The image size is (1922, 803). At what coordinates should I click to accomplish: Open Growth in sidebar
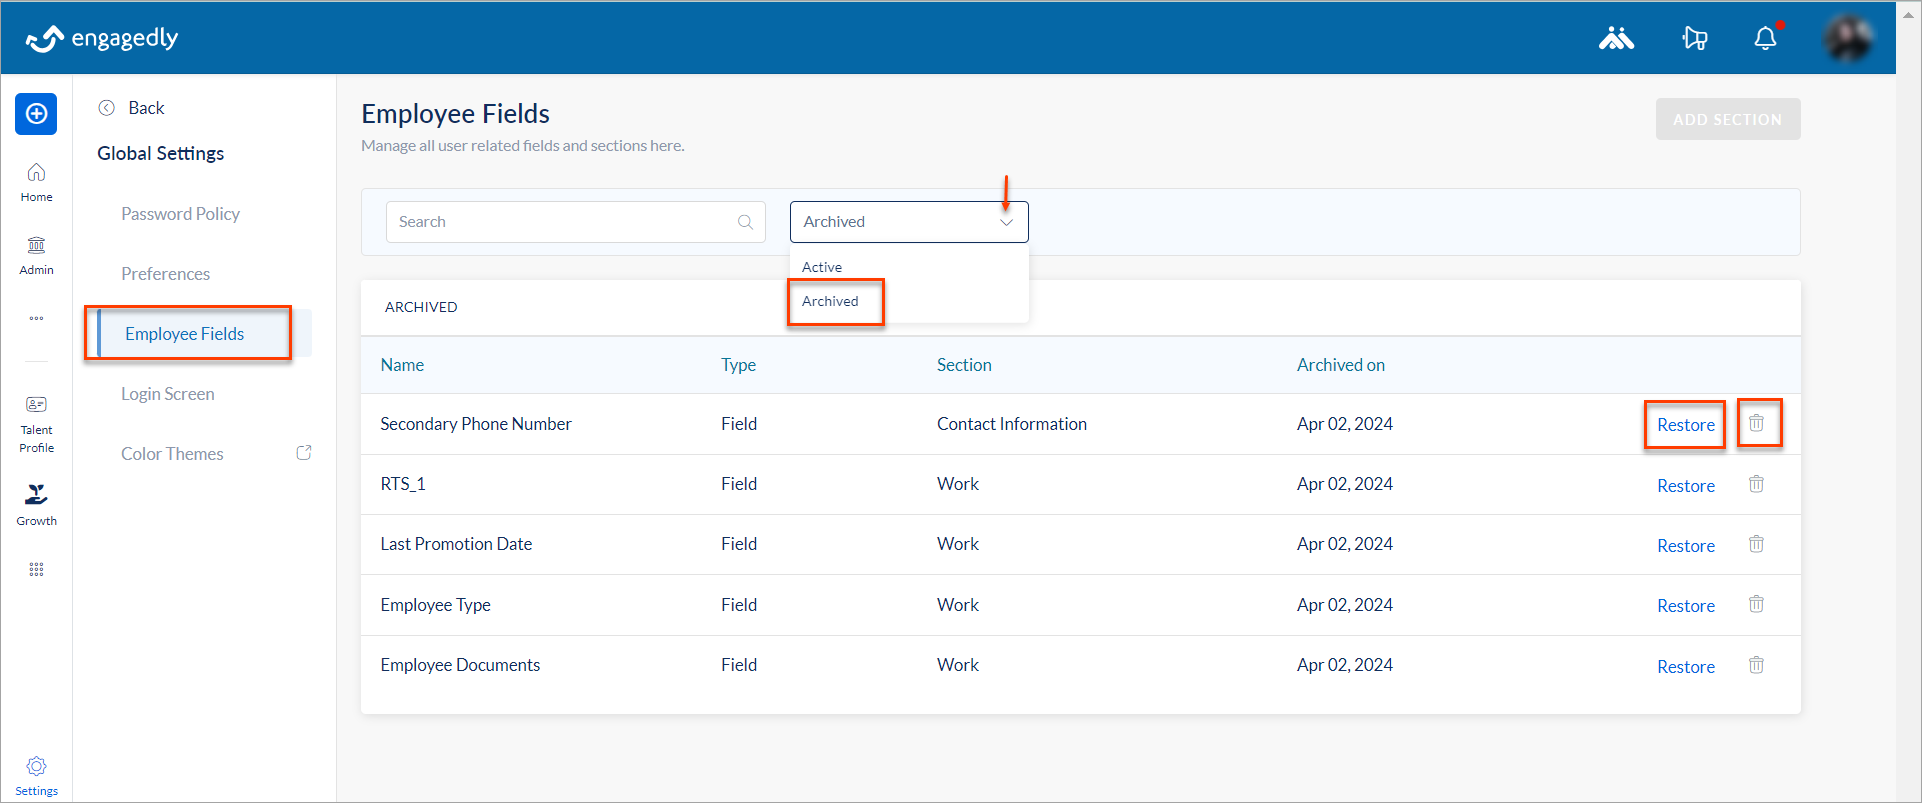tap(36, 505)
